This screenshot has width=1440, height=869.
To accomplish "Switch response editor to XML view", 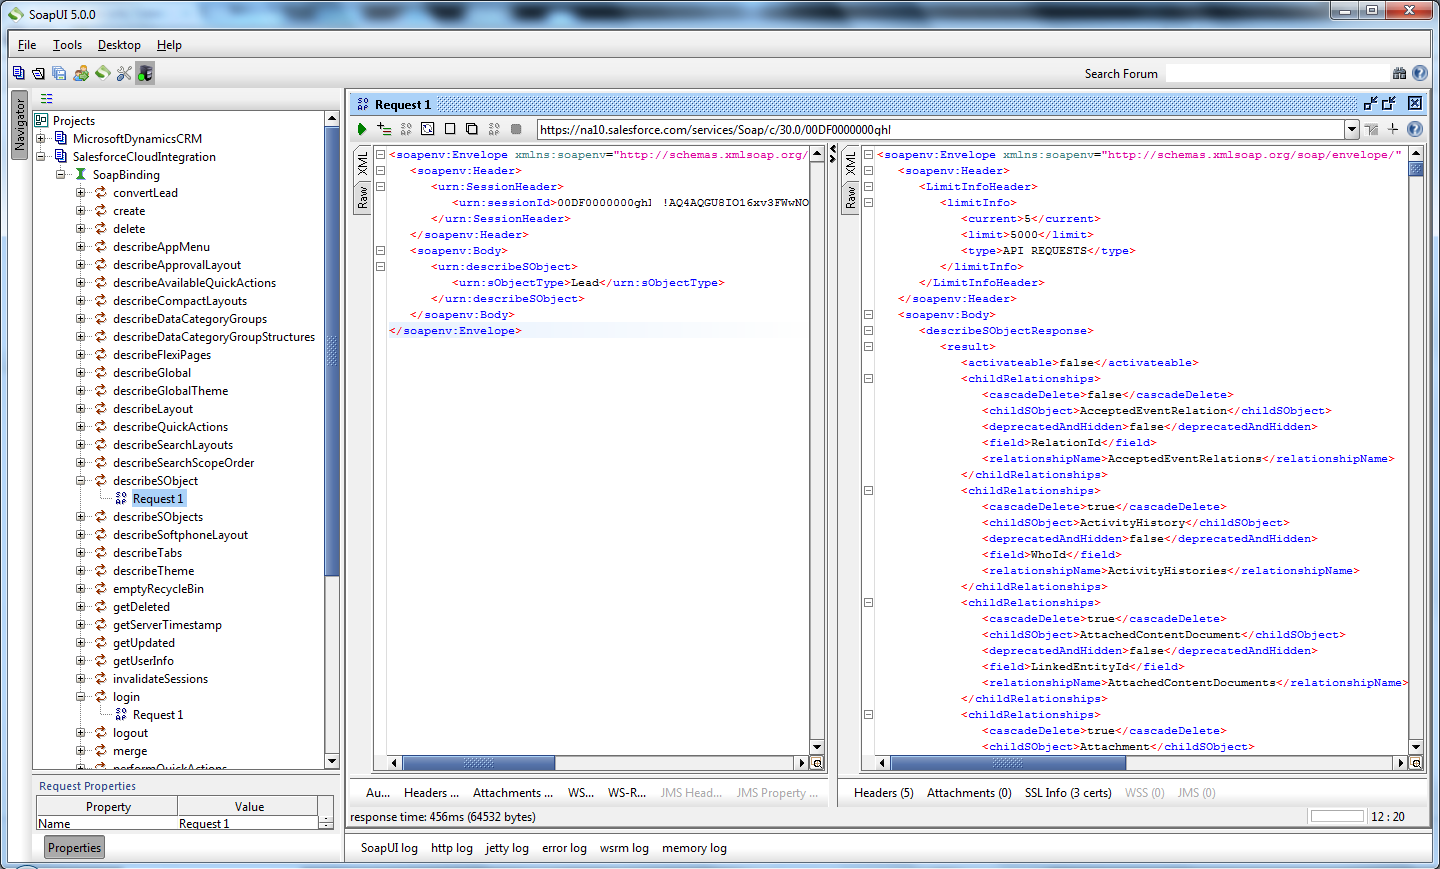I will click(x=850, y=164).
